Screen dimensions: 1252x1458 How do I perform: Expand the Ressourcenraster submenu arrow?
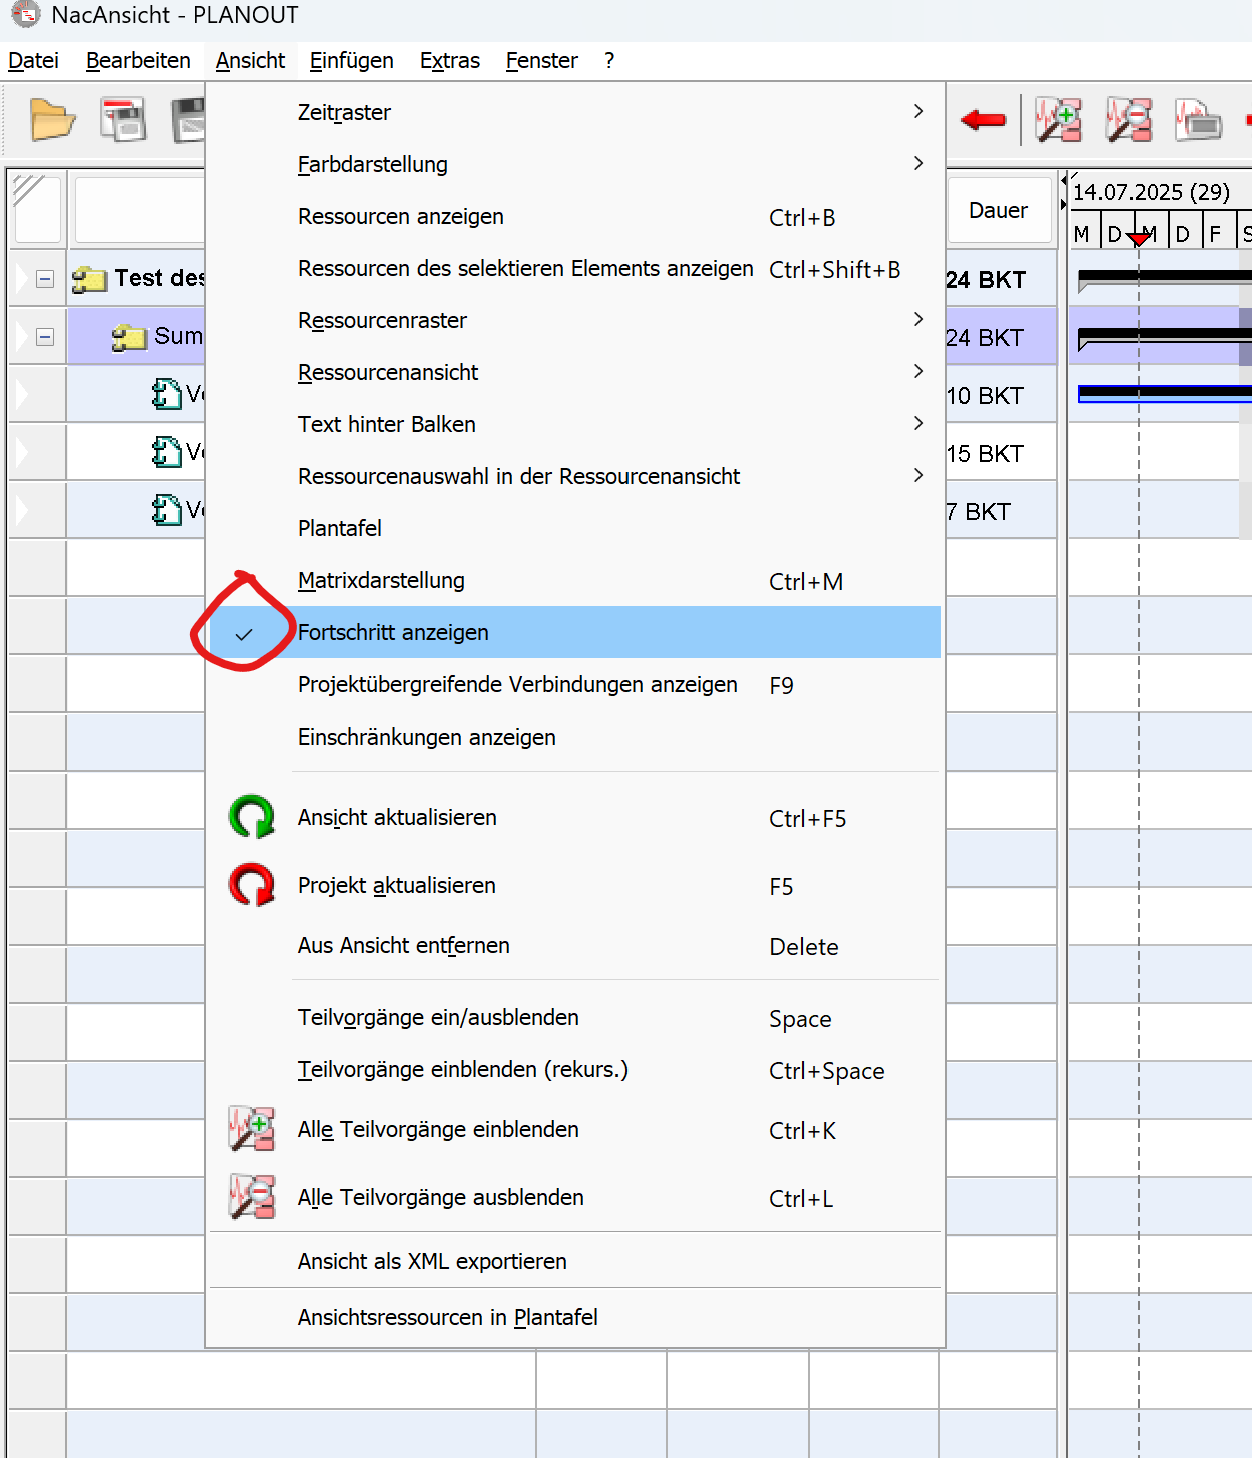click(918, 319)
